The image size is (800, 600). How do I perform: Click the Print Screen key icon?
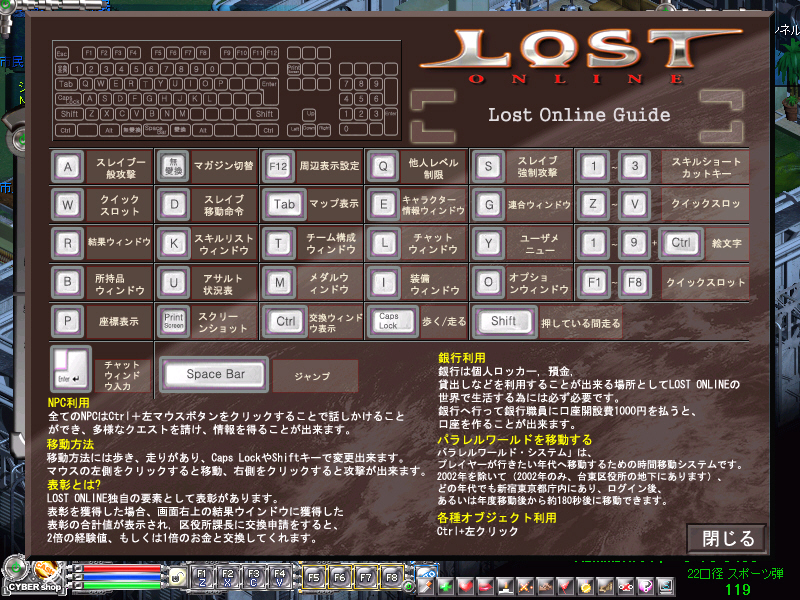(x=173, y=321)
